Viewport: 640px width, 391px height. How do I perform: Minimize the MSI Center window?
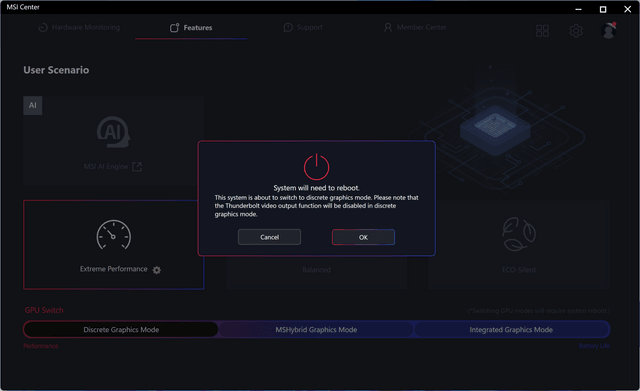(578, 9)
